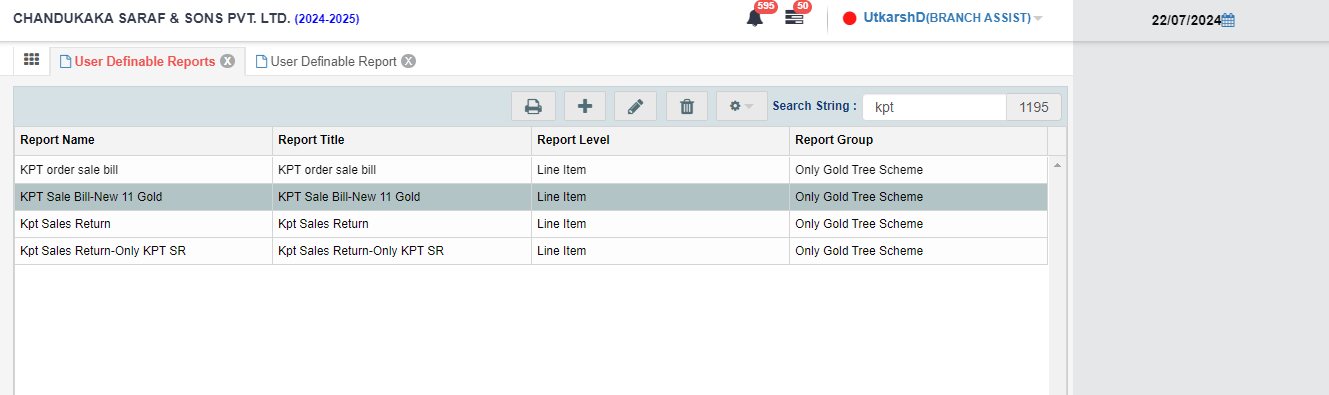Delete the selected report with trash icon
The height and width of the screenshot is (395, 1329).
click(686, 107)
